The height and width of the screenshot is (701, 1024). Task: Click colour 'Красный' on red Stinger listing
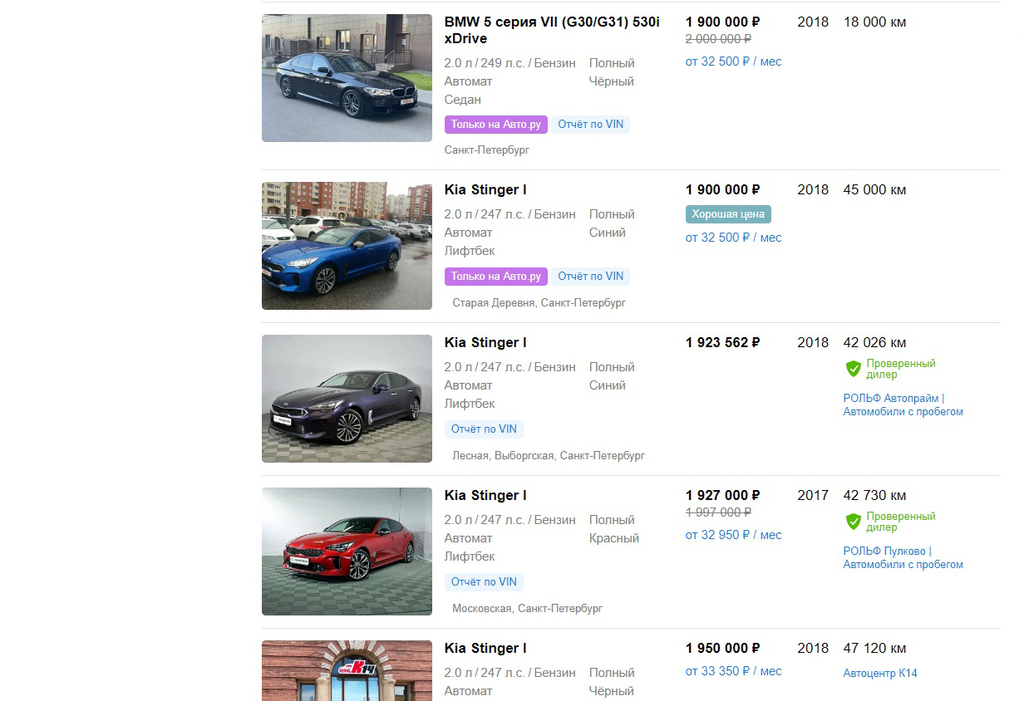614,538
